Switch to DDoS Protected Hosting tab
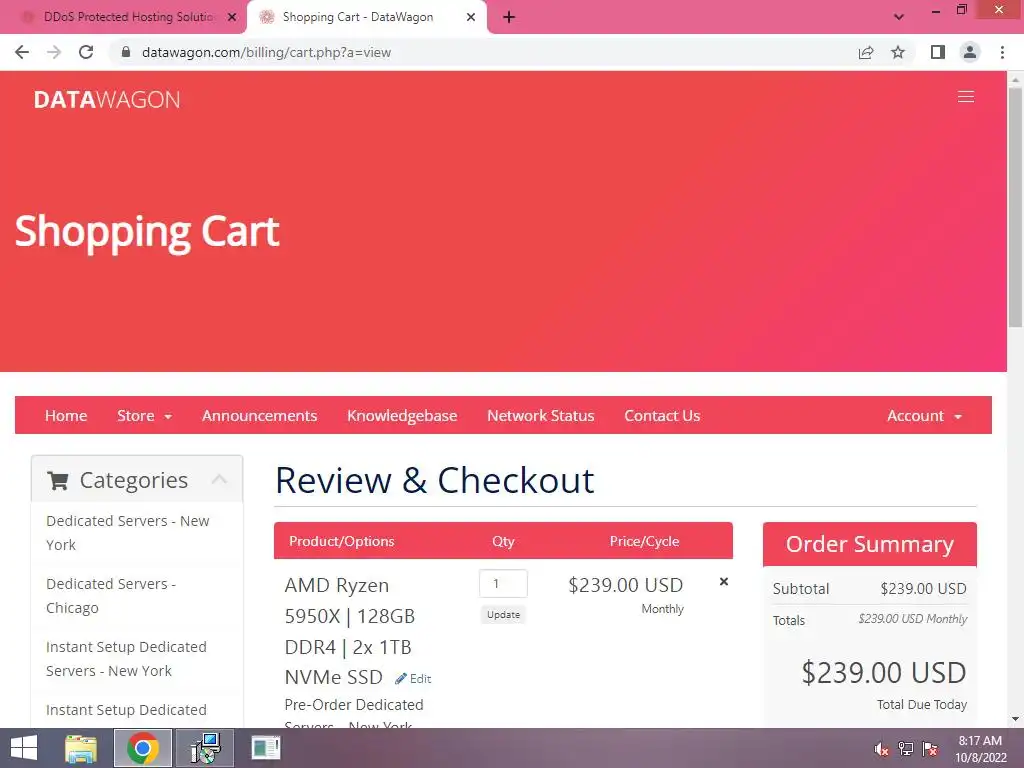The width and height of the screenshot is (1024, 768). pos(128,18)
